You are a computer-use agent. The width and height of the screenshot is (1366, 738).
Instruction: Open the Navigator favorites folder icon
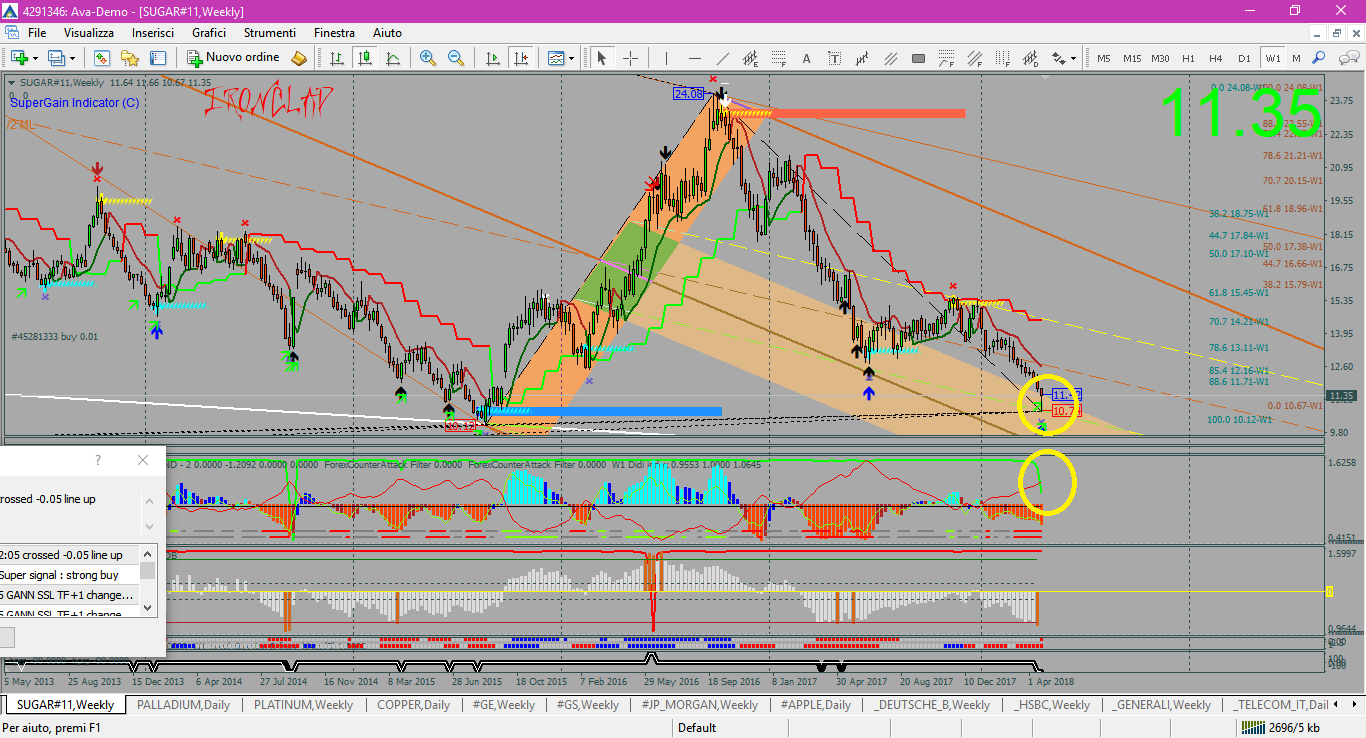[x=130, y=58]
